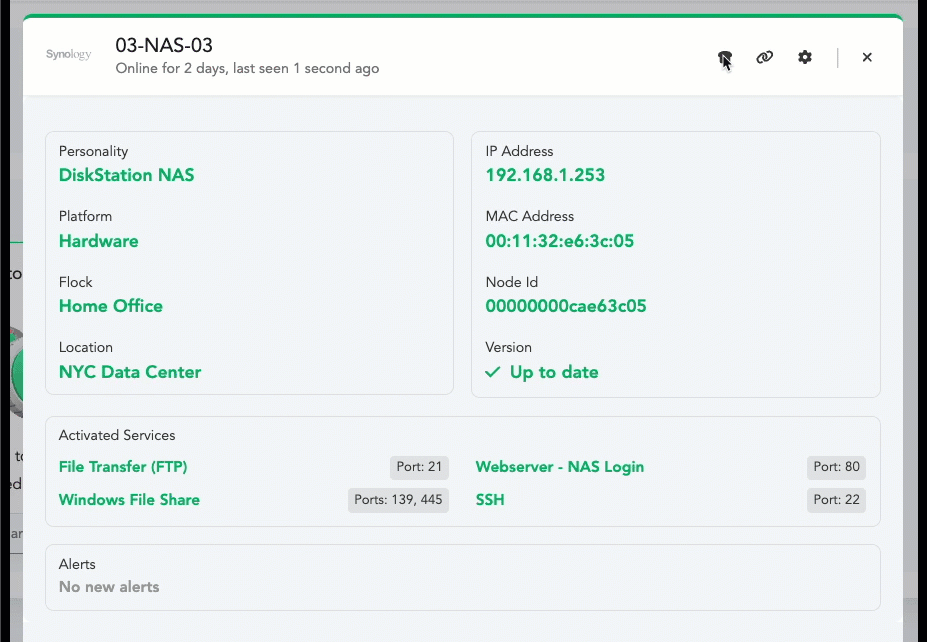Click the NYC Data Center location
Screen dimensions: 927x642
tap(130, 372)
